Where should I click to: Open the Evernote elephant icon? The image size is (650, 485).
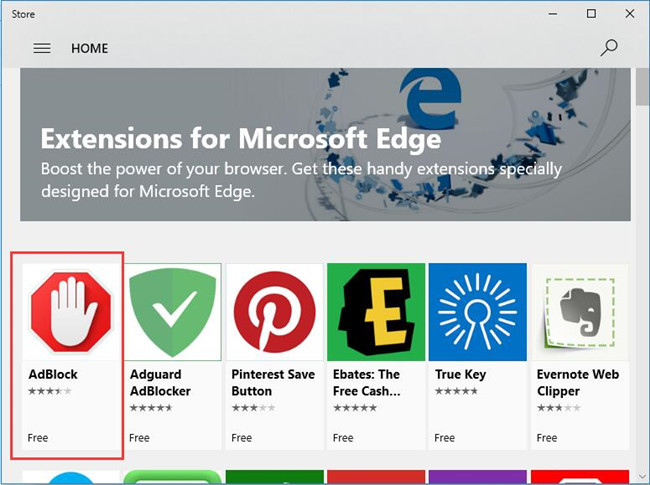(x=580, y=312)
